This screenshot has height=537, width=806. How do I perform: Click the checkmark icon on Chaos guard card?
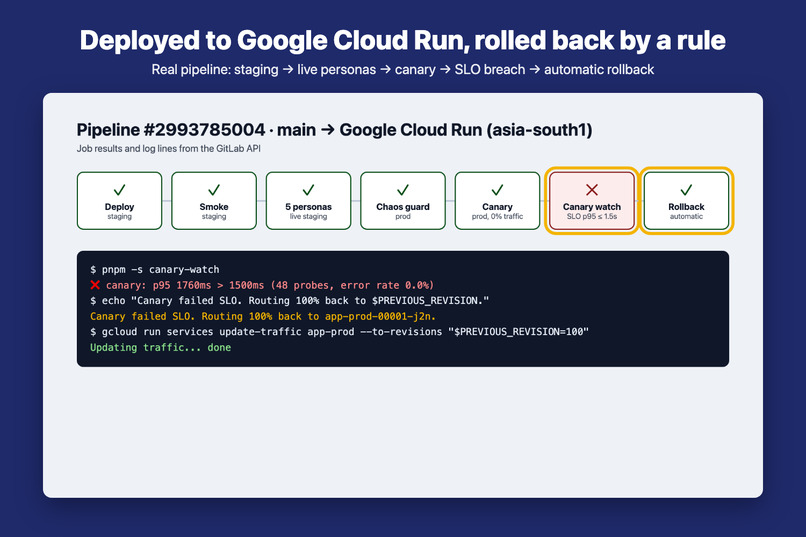click(x=403, y=190)
